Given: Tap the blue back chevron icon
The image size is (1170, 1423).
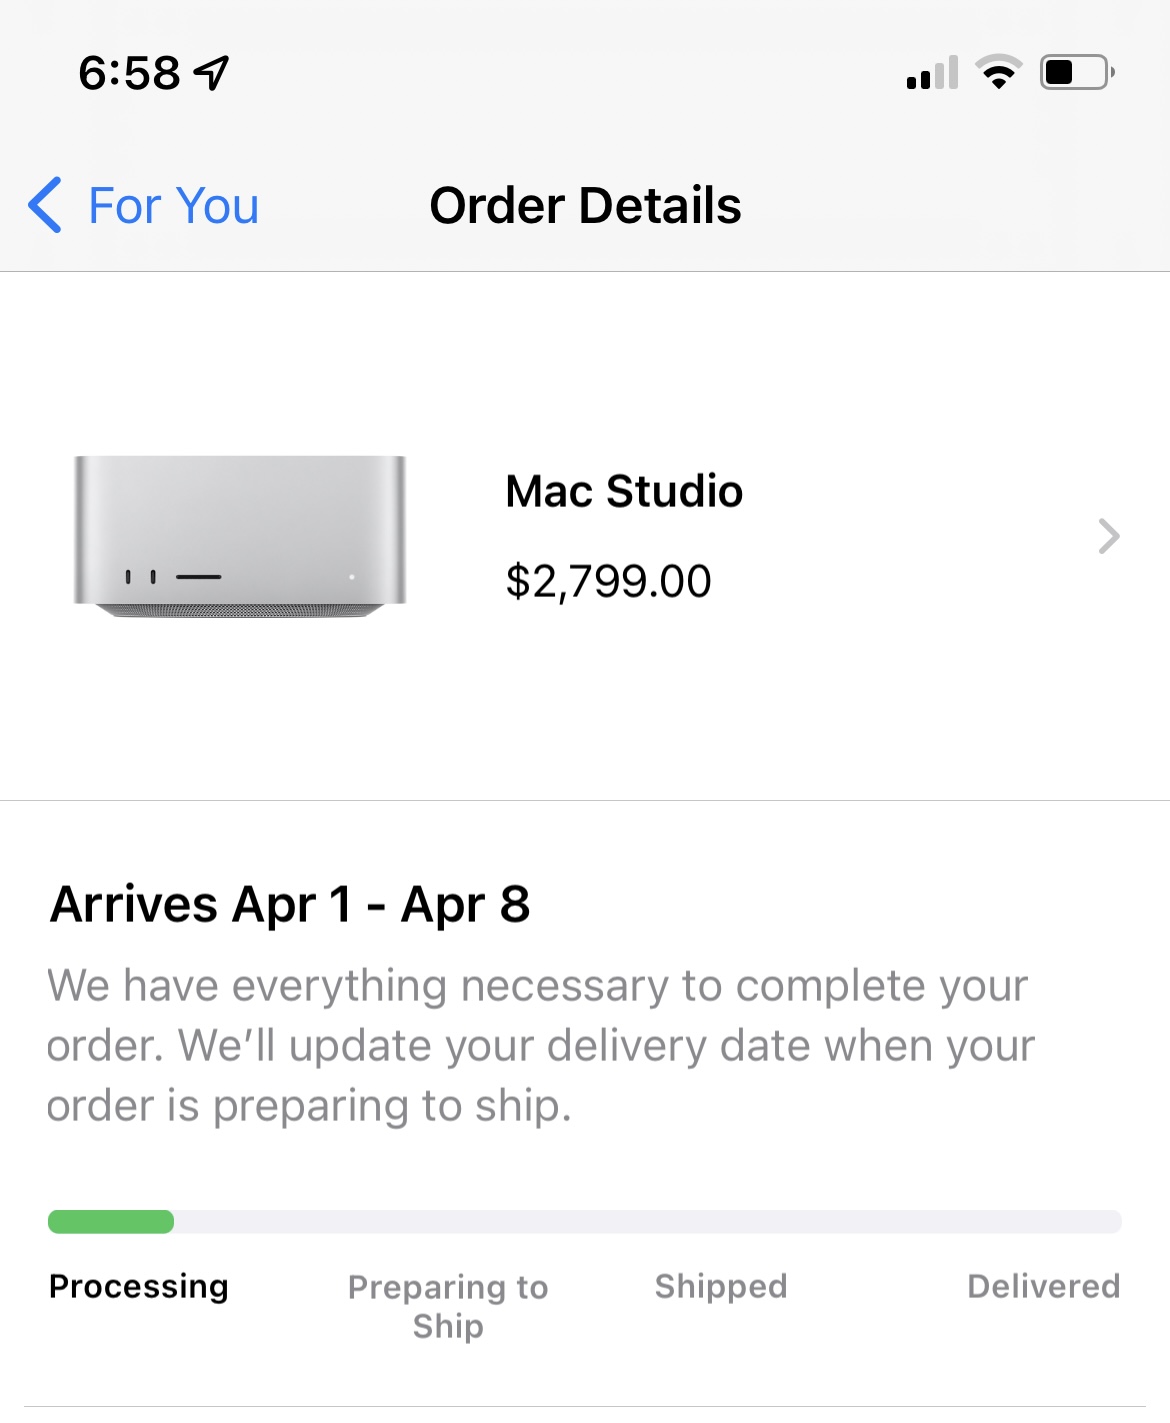Looking at the screenshot, I should coord(45,205).
